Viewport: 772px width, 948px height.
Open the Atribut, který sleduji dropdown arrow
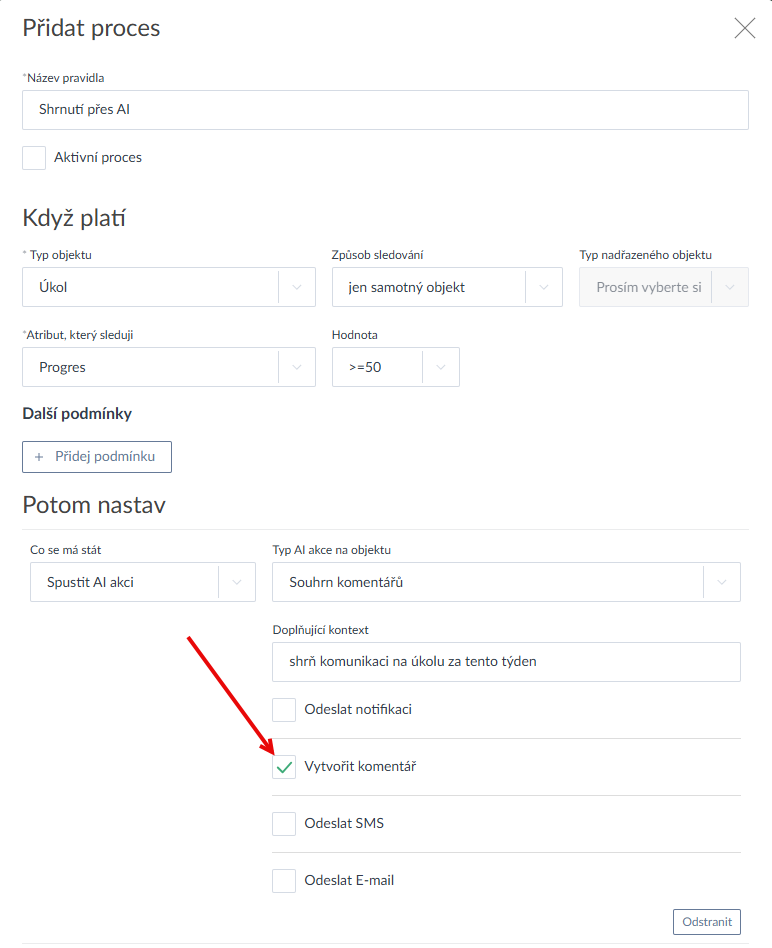[x=297, y=367]
